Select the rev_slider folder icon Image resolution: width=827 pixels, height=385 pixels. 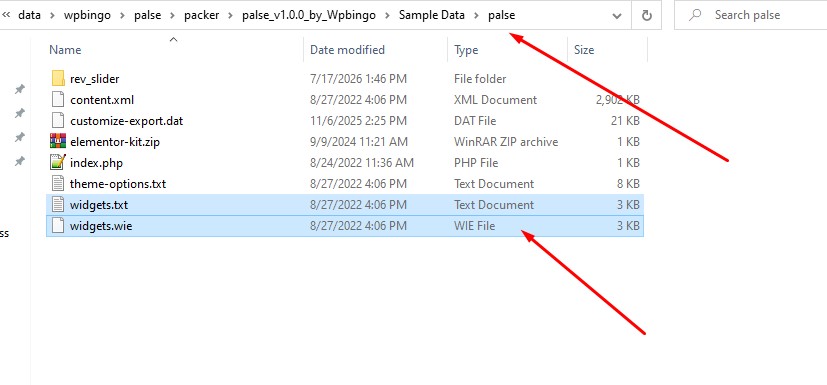(x=58, y=79)
